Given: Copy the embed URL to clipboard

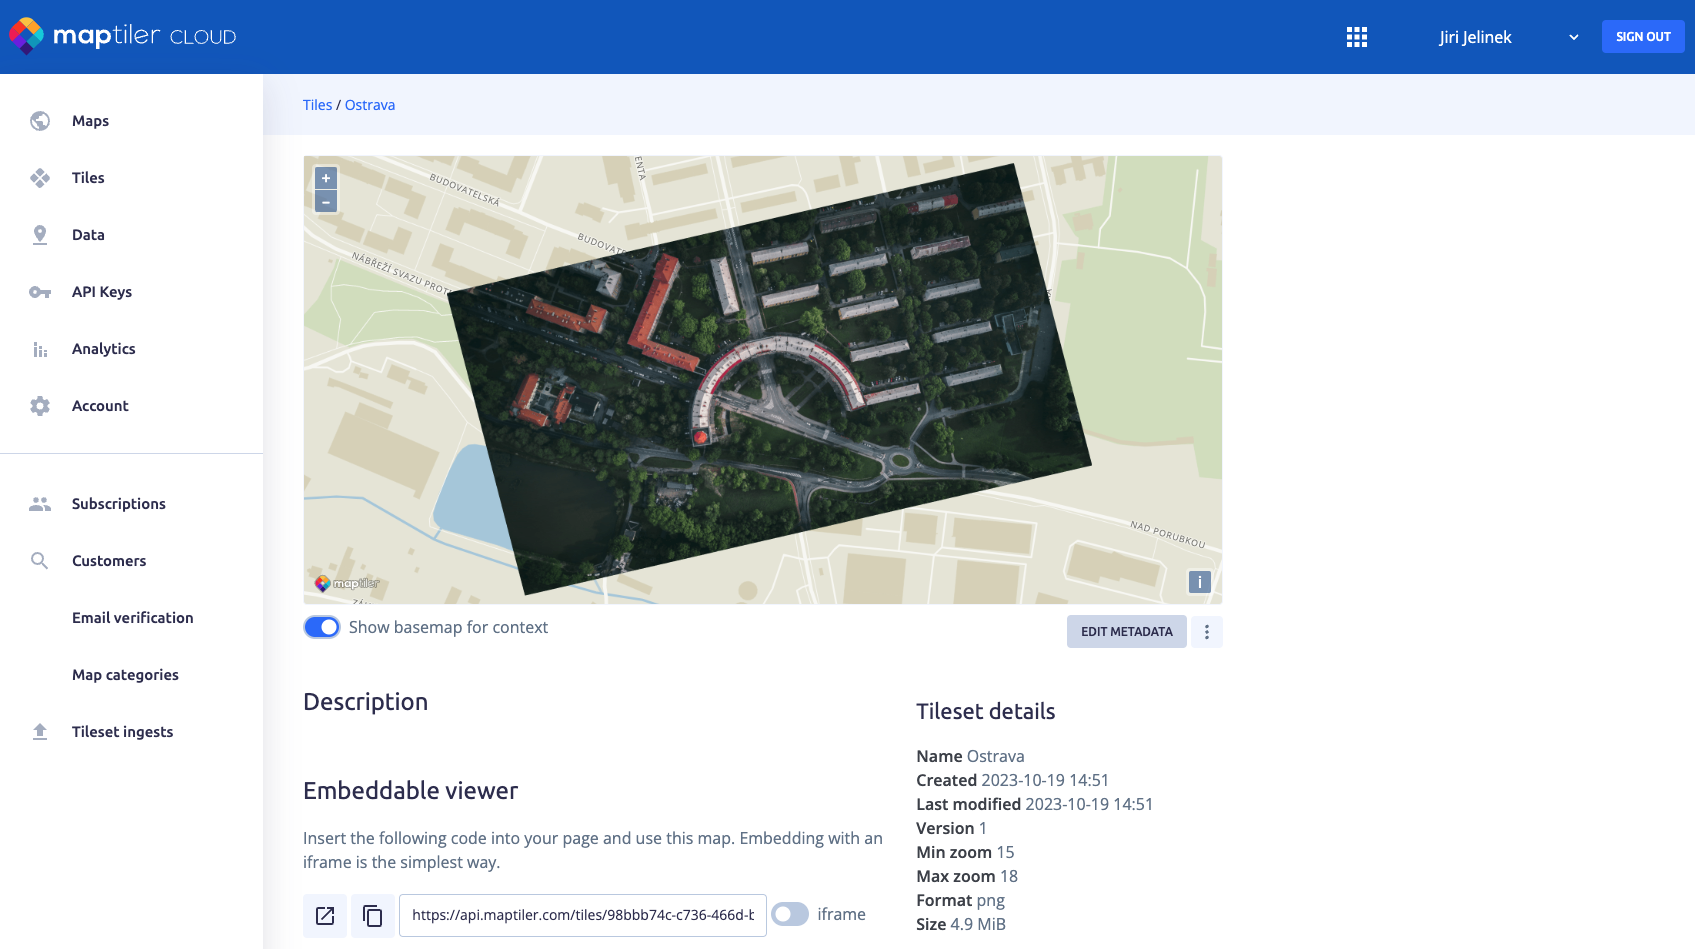Looking at the screenshot, I should [x=372, y=915].
